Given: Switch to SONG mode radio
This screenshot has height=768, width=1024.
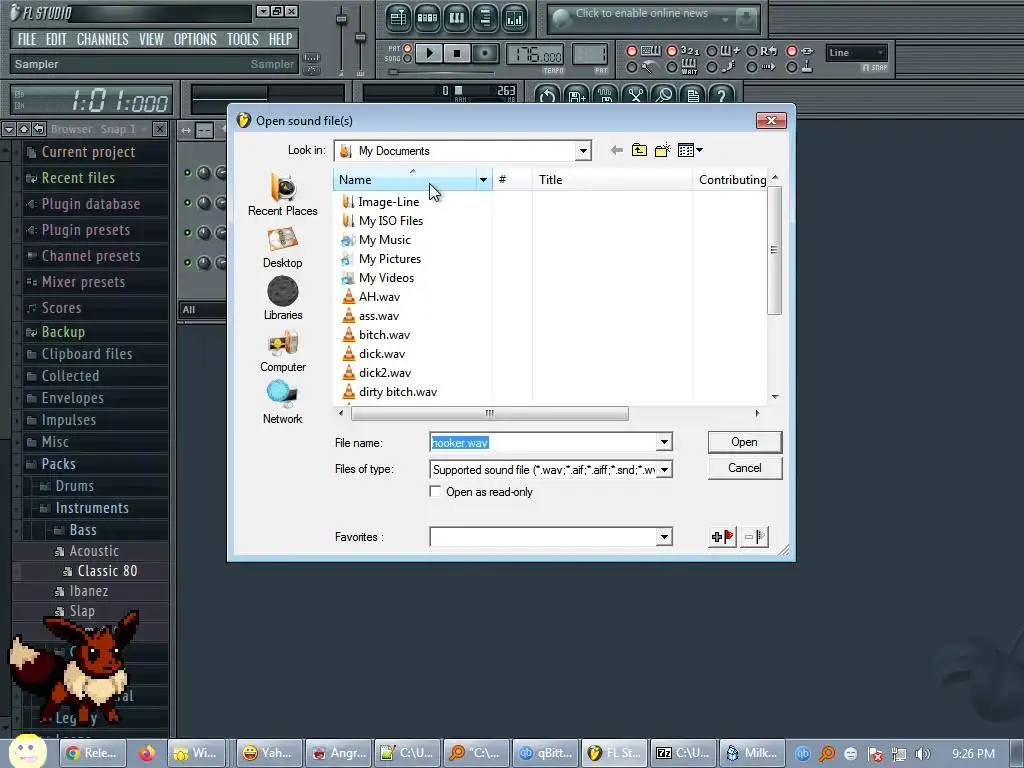Looking at the screenshot, I should pos(408,59).
